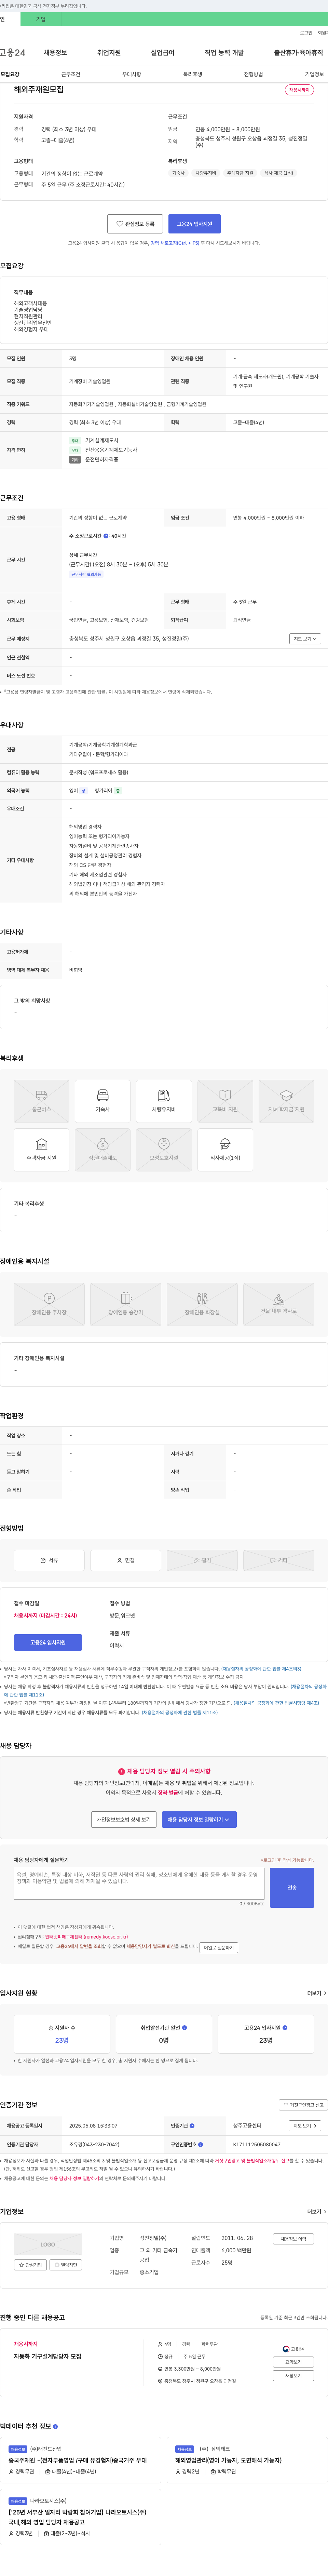Add posting with 관심정보 등록 heart button
328x2576 pixels.
pyautogui.click(x=135, y=224)
